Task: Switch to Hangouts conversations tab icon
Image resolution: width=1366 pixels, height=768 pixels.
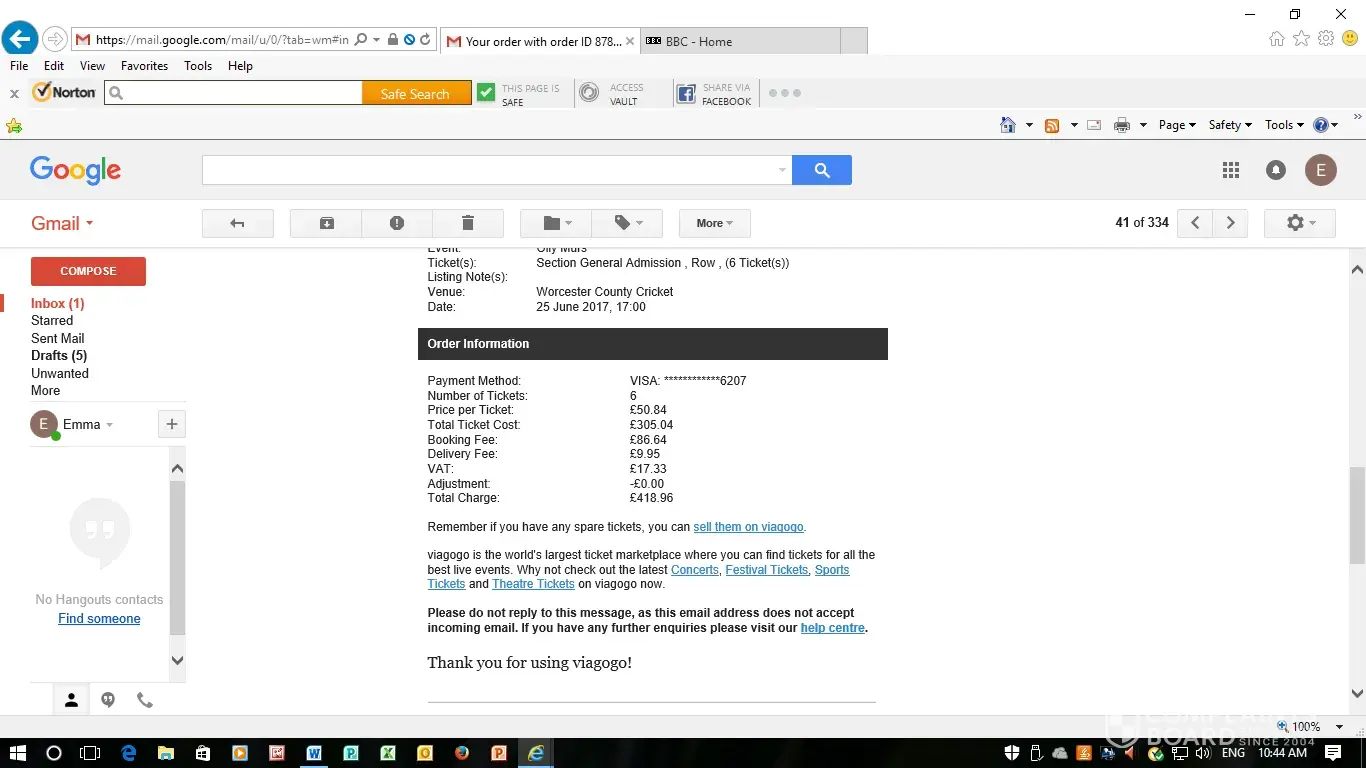Action: point(108,700)
